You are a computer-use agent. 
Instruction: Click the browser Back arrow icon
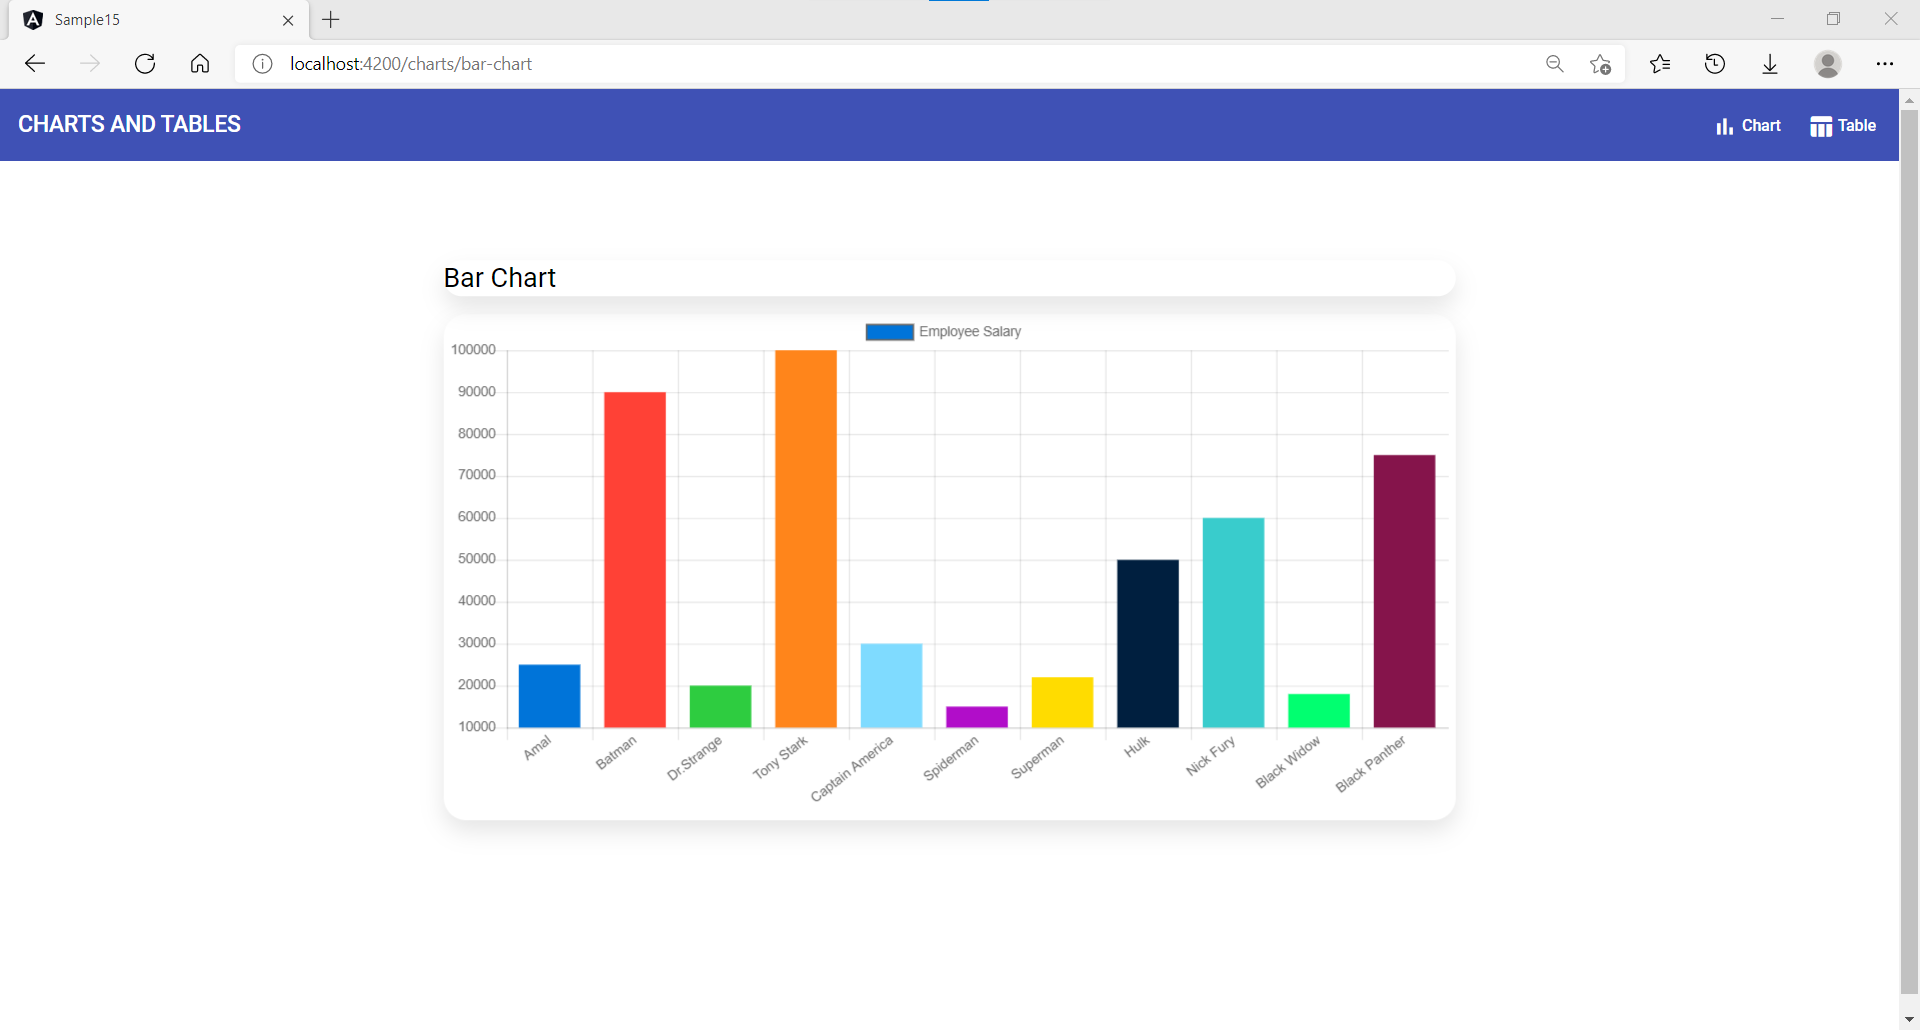(x=35, y=63)
